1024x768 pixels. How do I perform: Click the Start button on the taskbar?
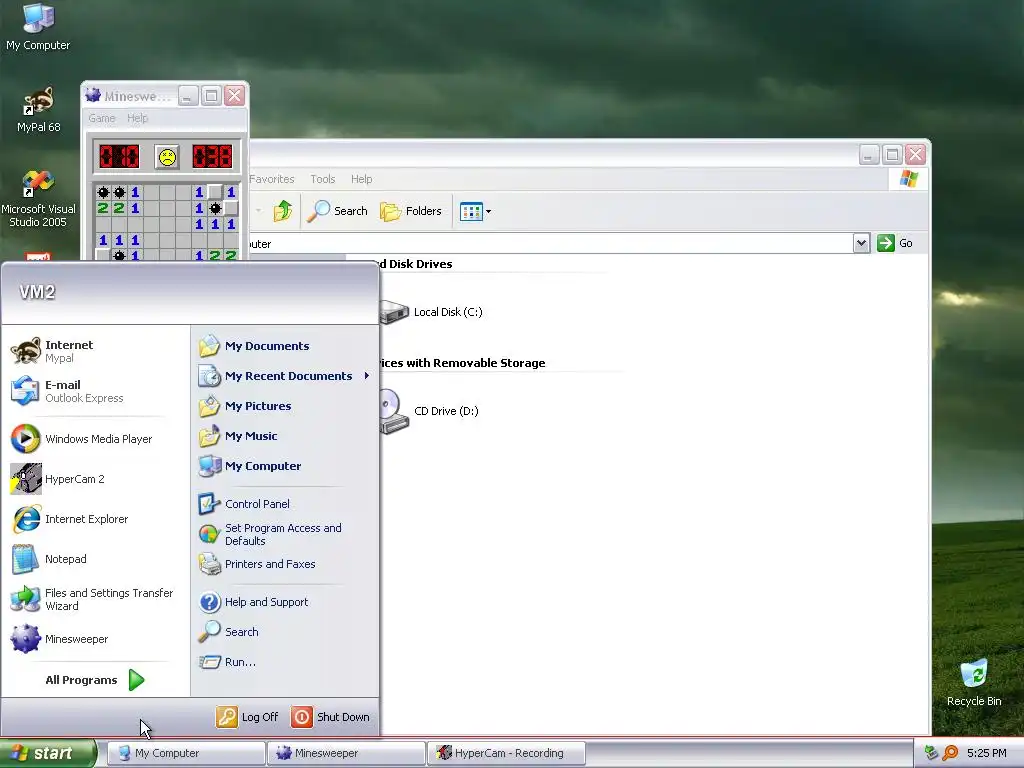48,753
